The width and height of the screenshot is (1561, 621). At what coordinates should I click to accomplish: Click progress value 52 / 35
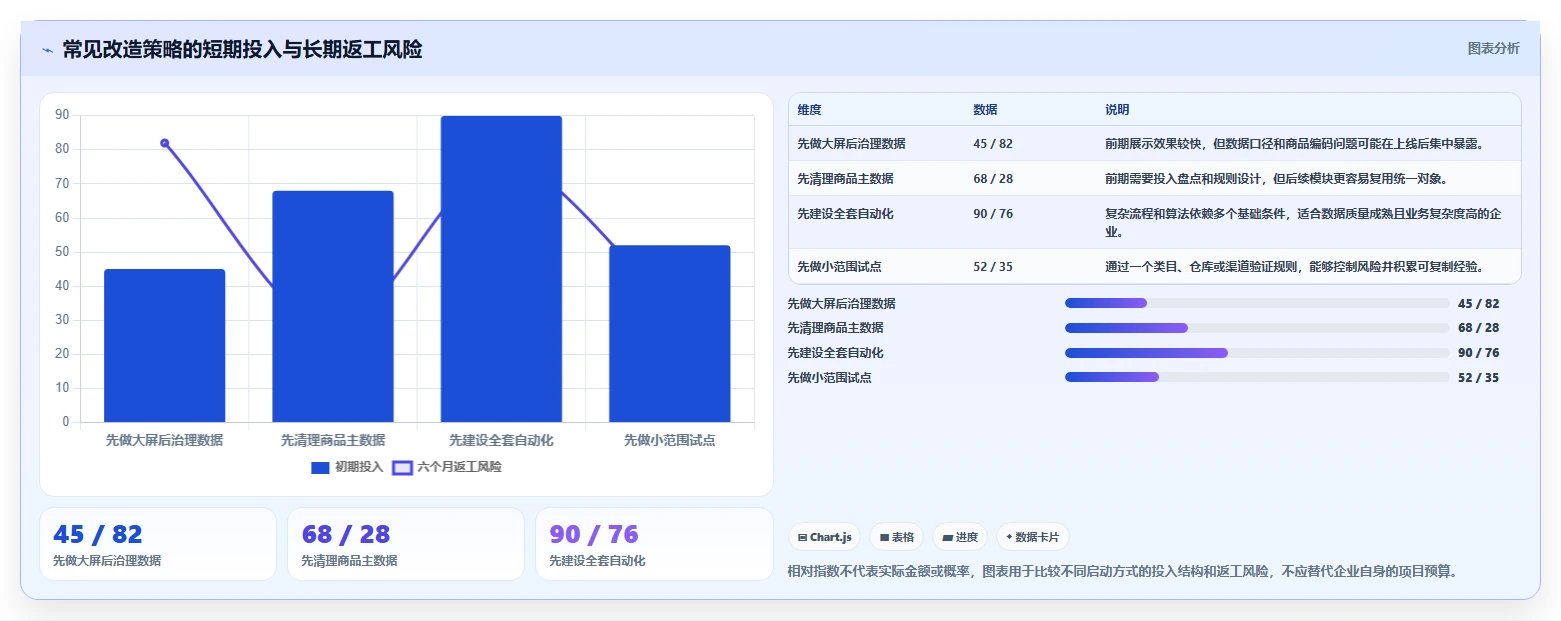[x=1478, y=378]
